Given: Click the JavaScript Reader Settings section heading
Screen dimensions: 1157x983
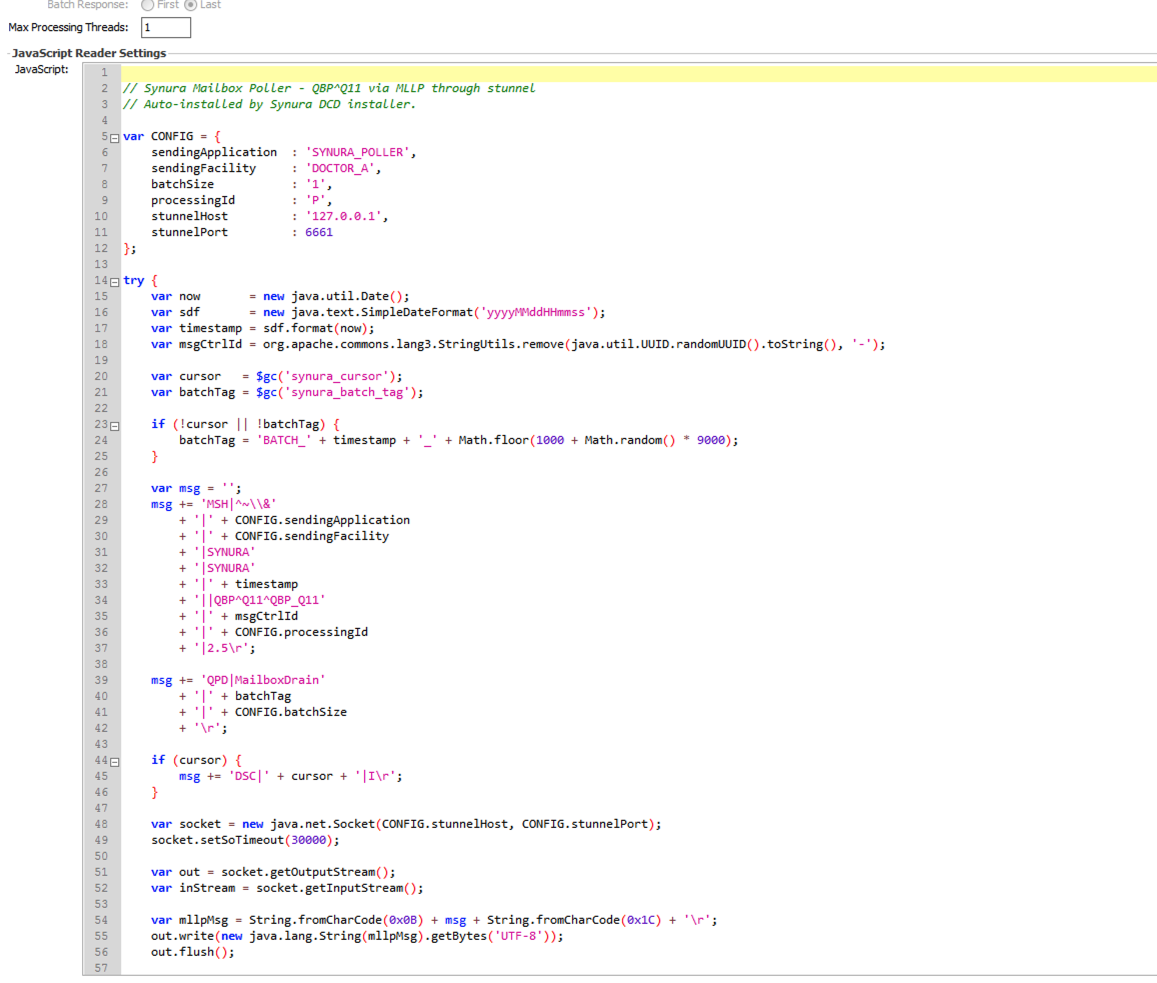Looking at the screenshot, I should tap(89, 53).
